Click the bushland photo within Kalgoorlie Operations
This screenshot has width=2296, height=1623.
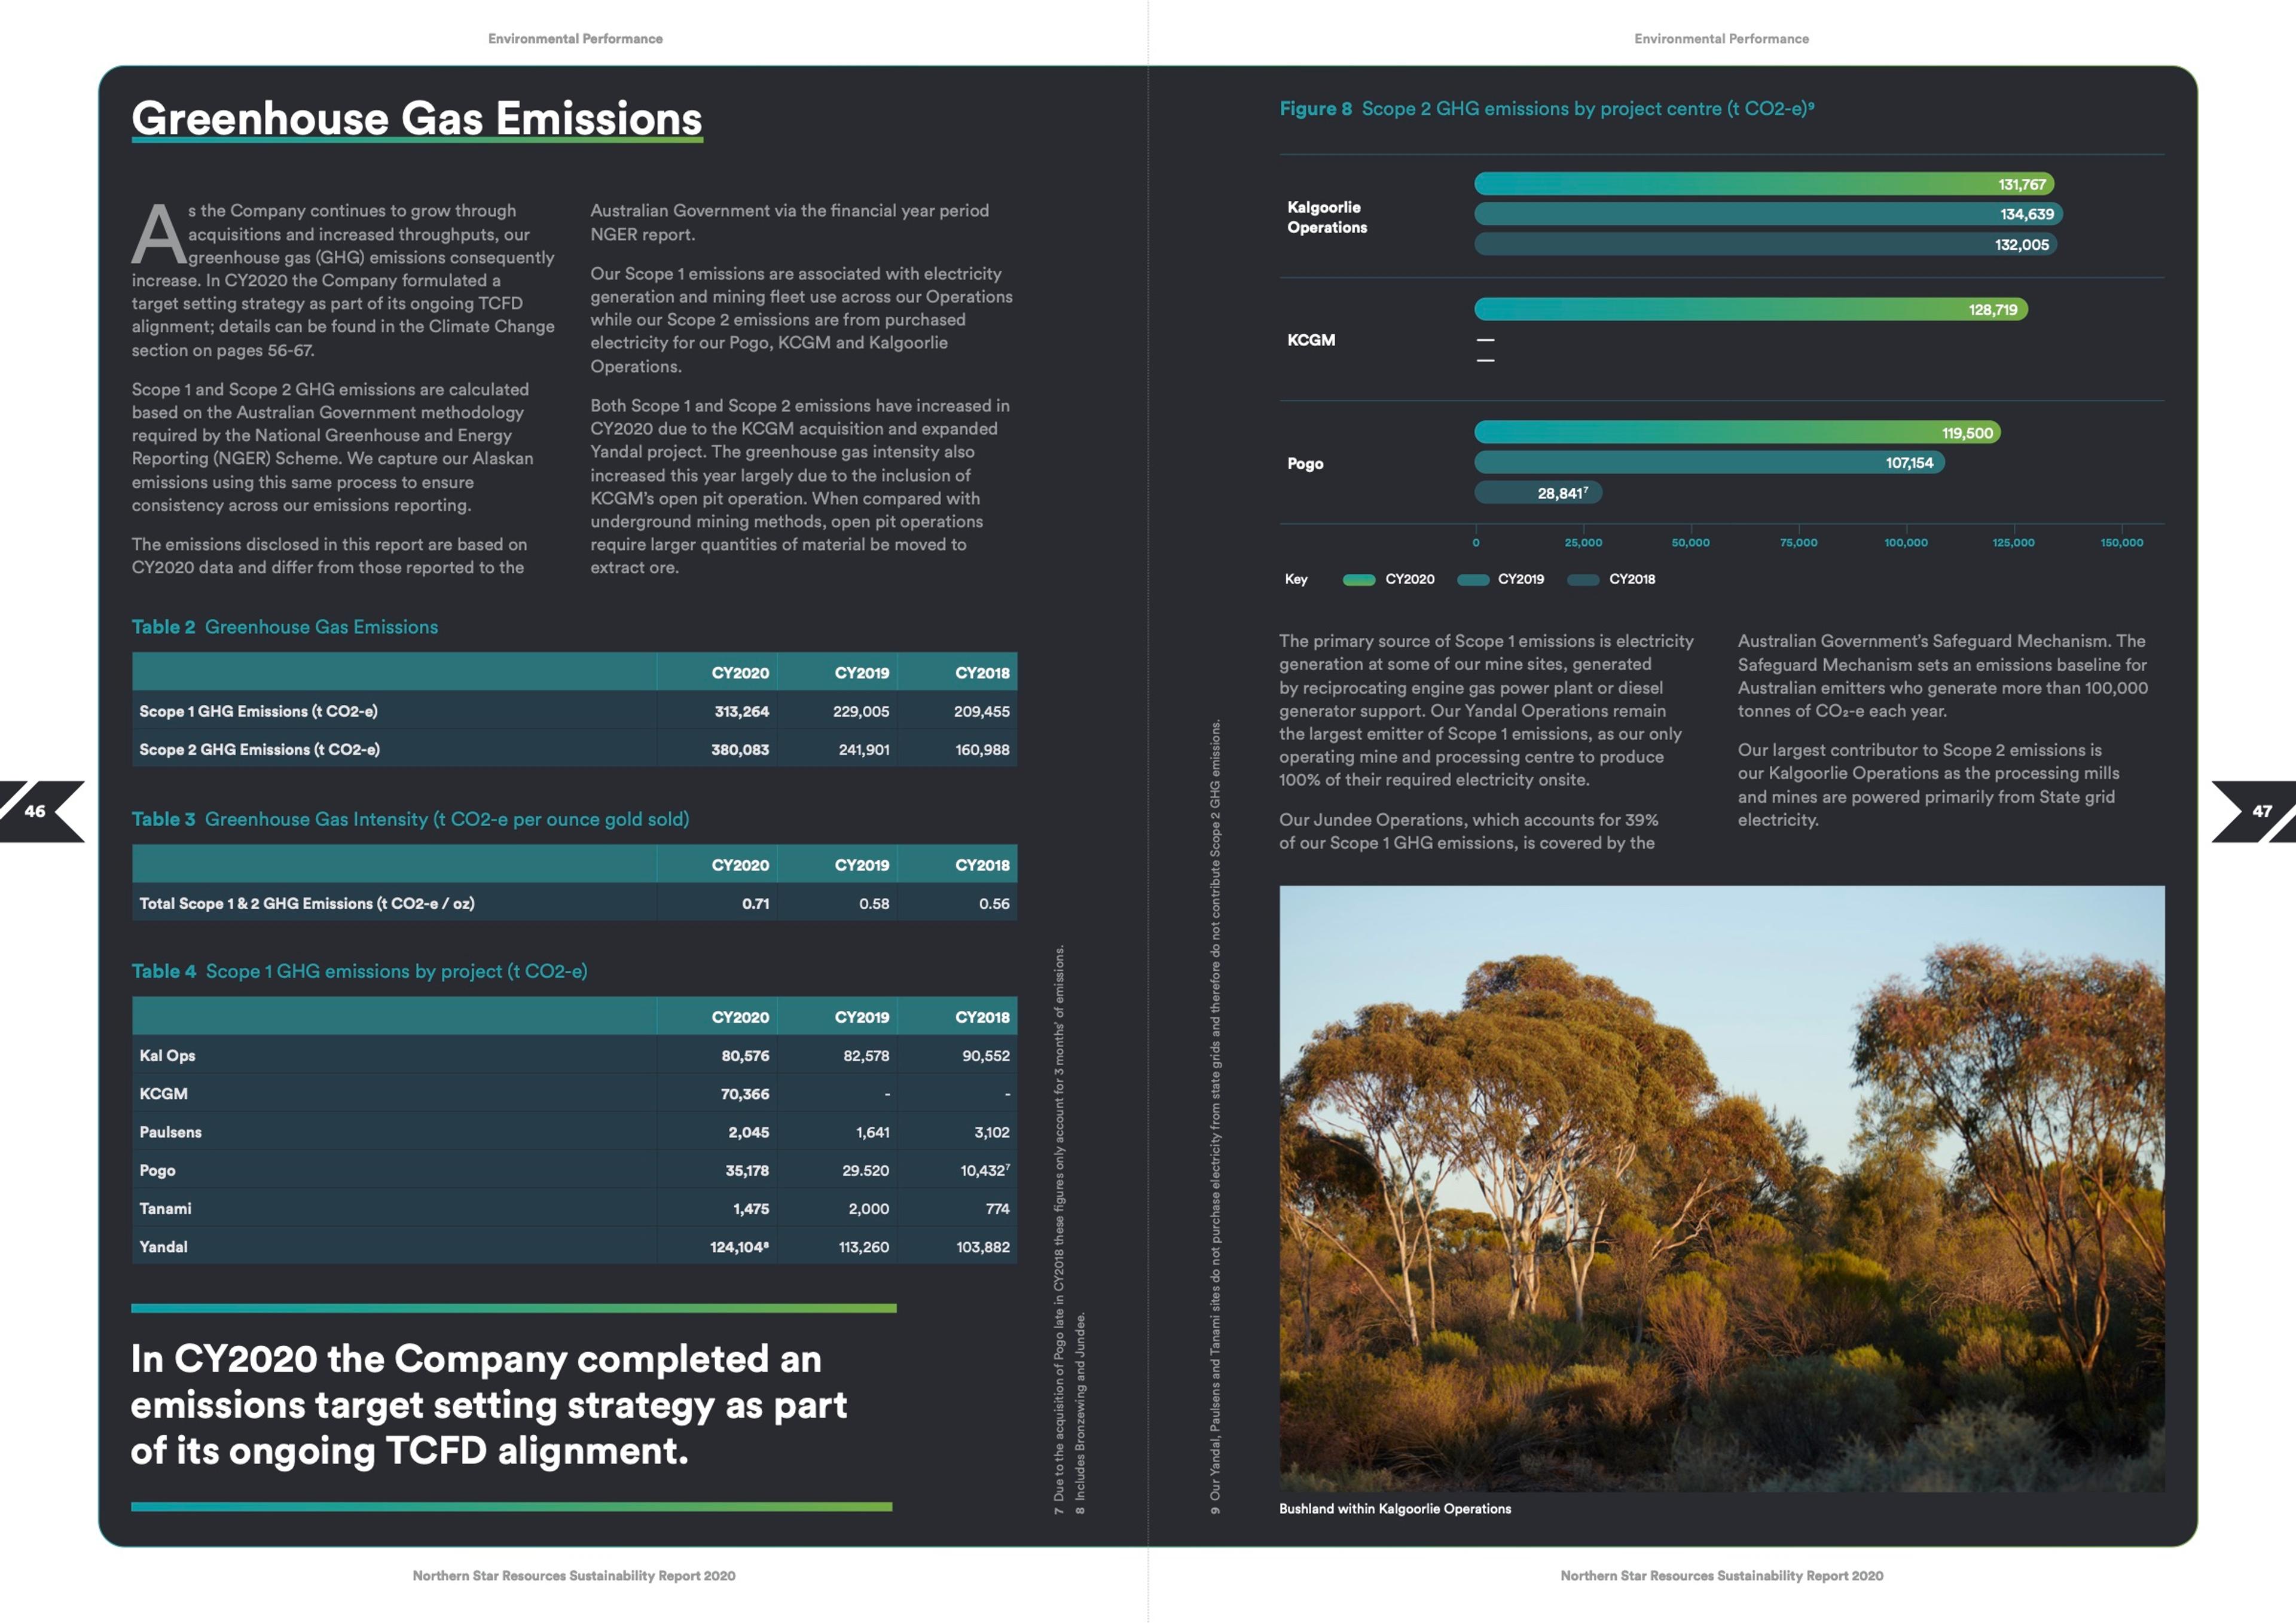click(x=1721, y=1189)
